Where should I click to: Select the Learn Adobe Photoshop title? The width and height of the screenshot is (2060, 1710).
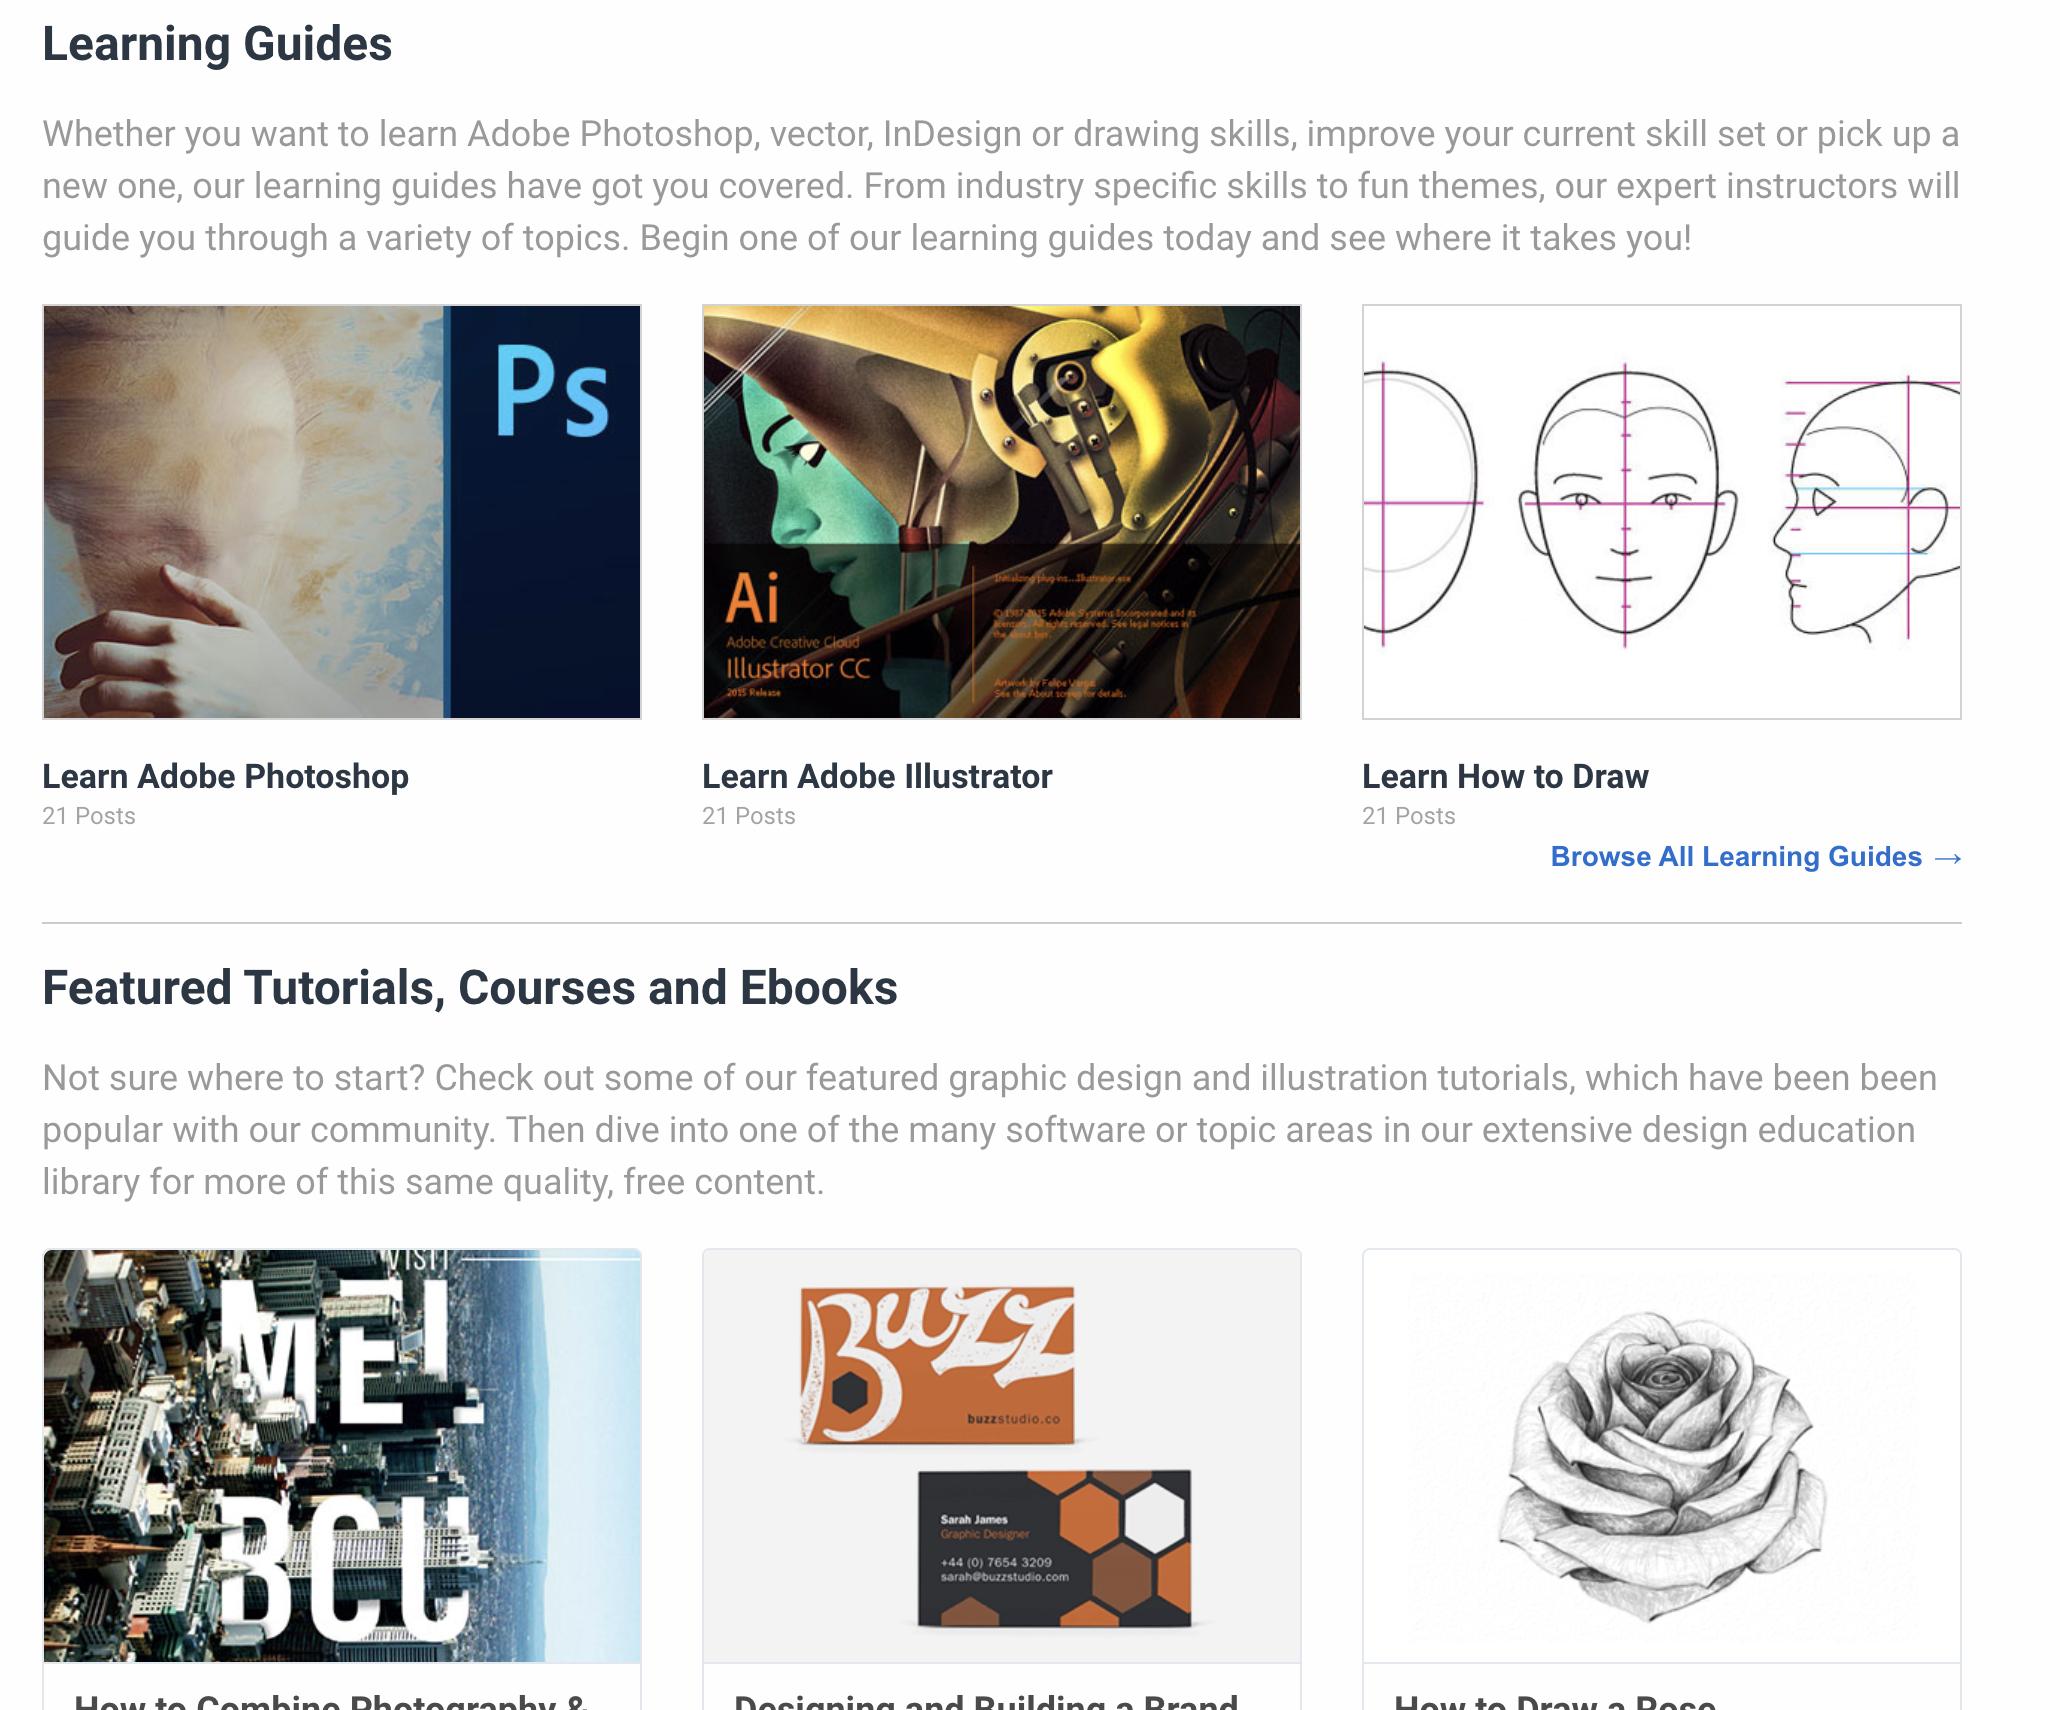225,777
